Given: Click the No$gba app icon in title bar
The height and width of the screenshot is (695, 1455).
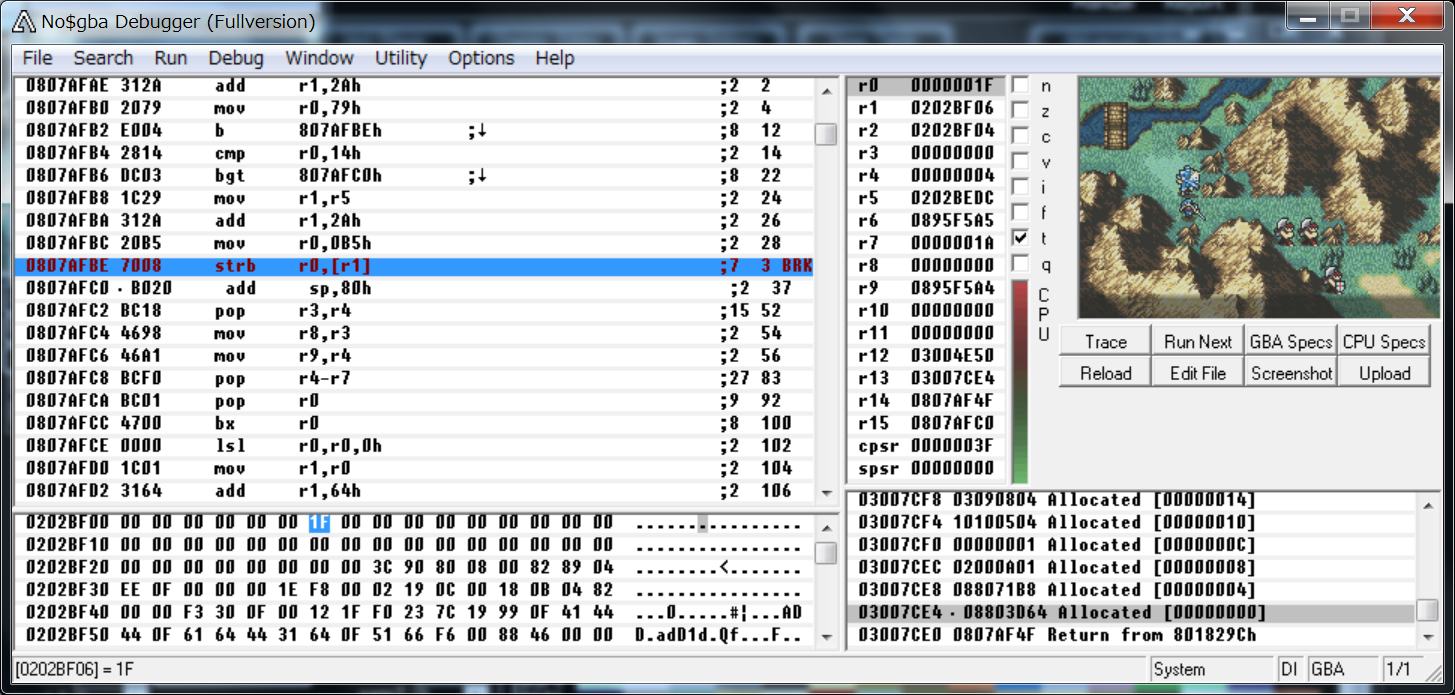Looking at the screenshot, I should click(22, 21).
